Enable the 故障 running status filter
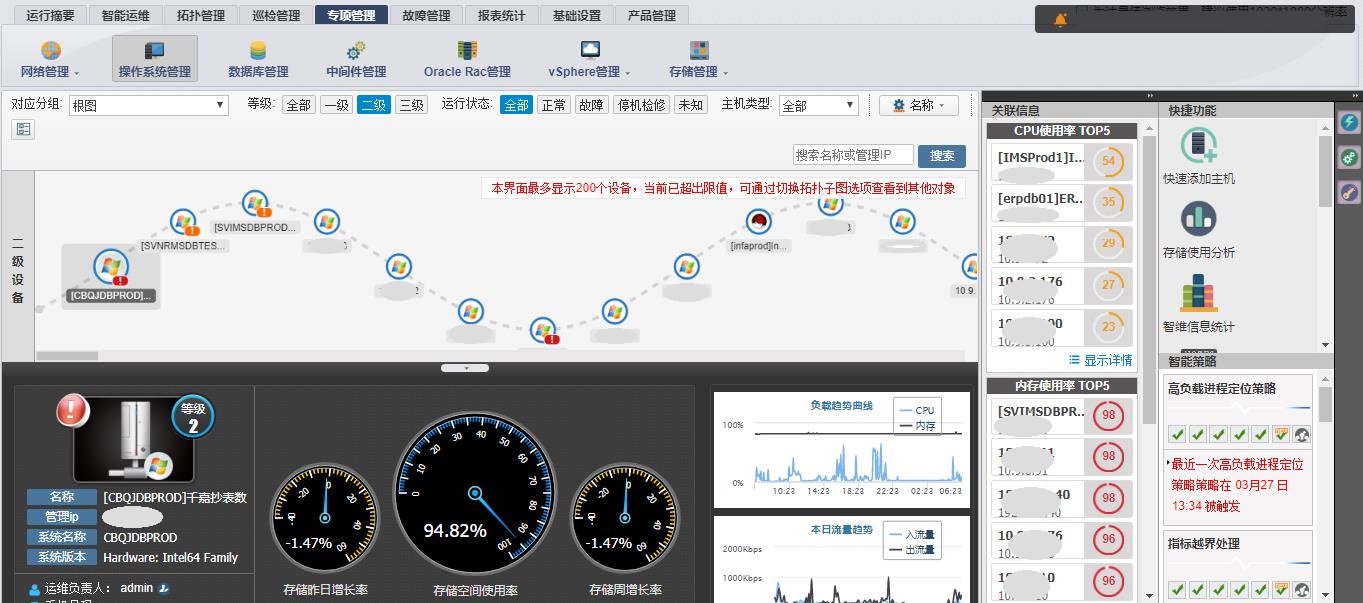The width and height of the screenshot is (1363, 603). coord(593,104)
